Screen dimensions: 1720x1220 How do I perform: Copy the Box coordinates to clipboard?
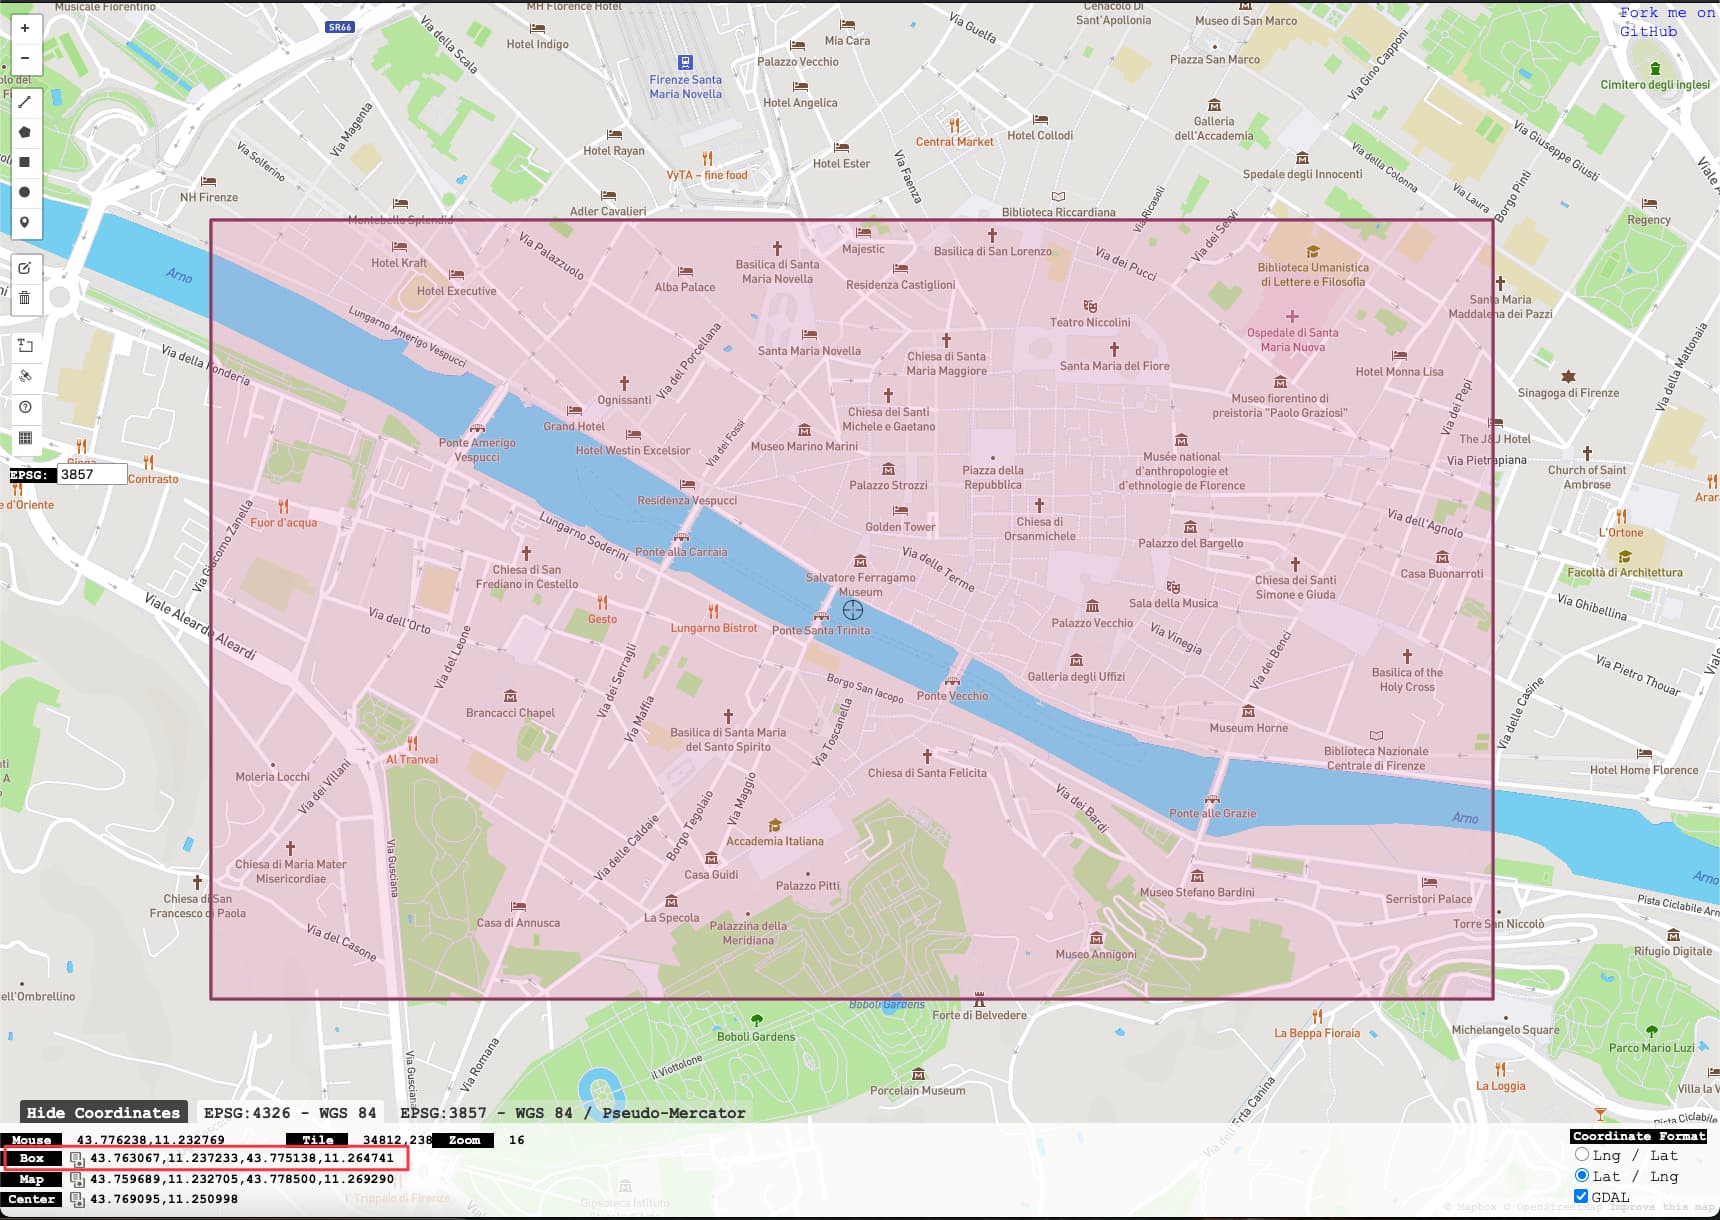point(77,1159)
